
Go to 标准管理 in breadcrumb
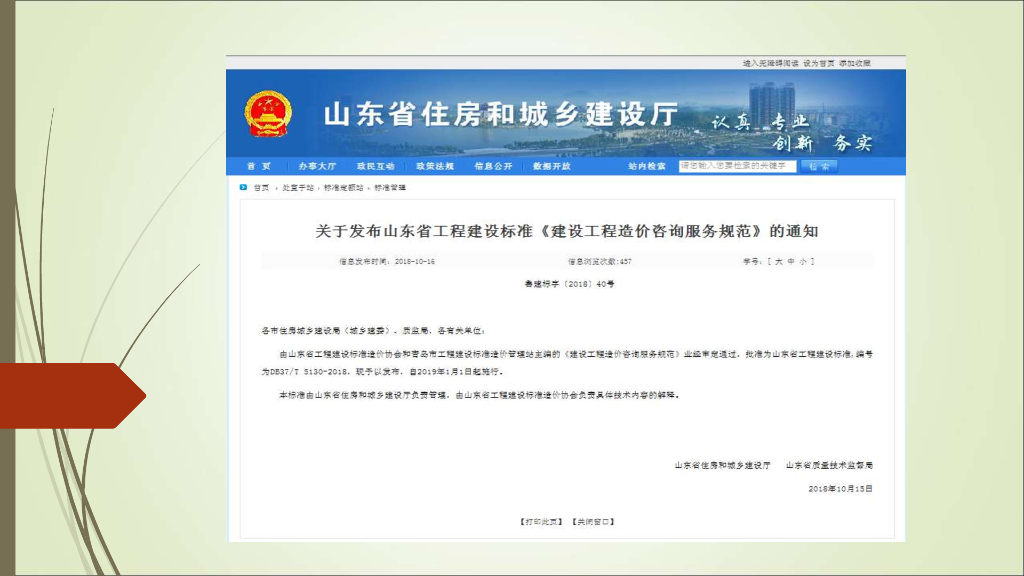tap(390, 187)
